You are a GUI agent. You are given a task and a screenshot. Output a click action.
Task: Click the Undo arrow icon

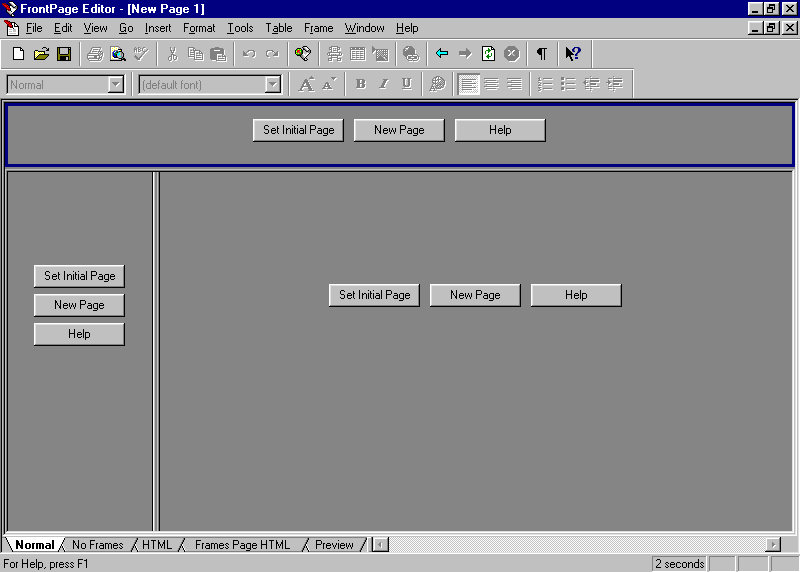coord(249,54)
